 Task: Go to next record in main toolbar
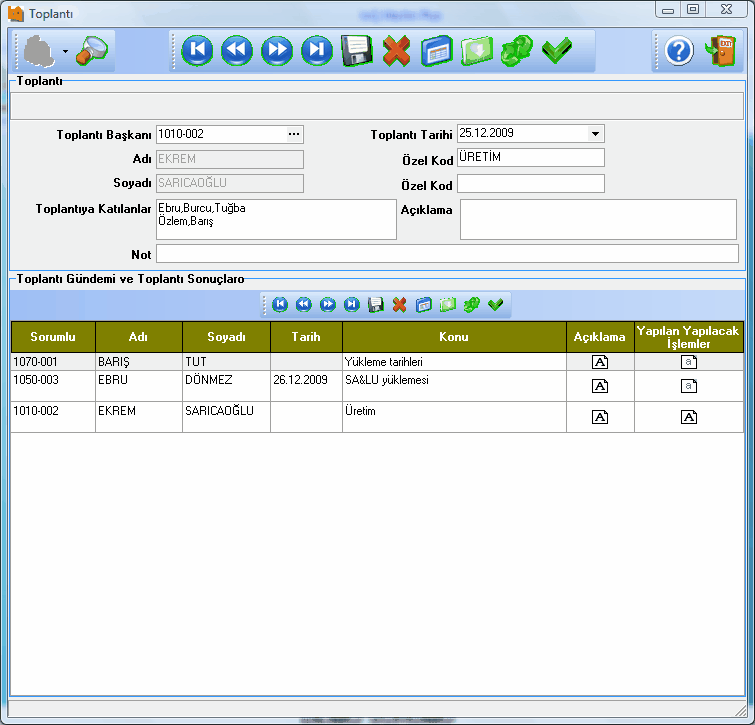point(277,50)
